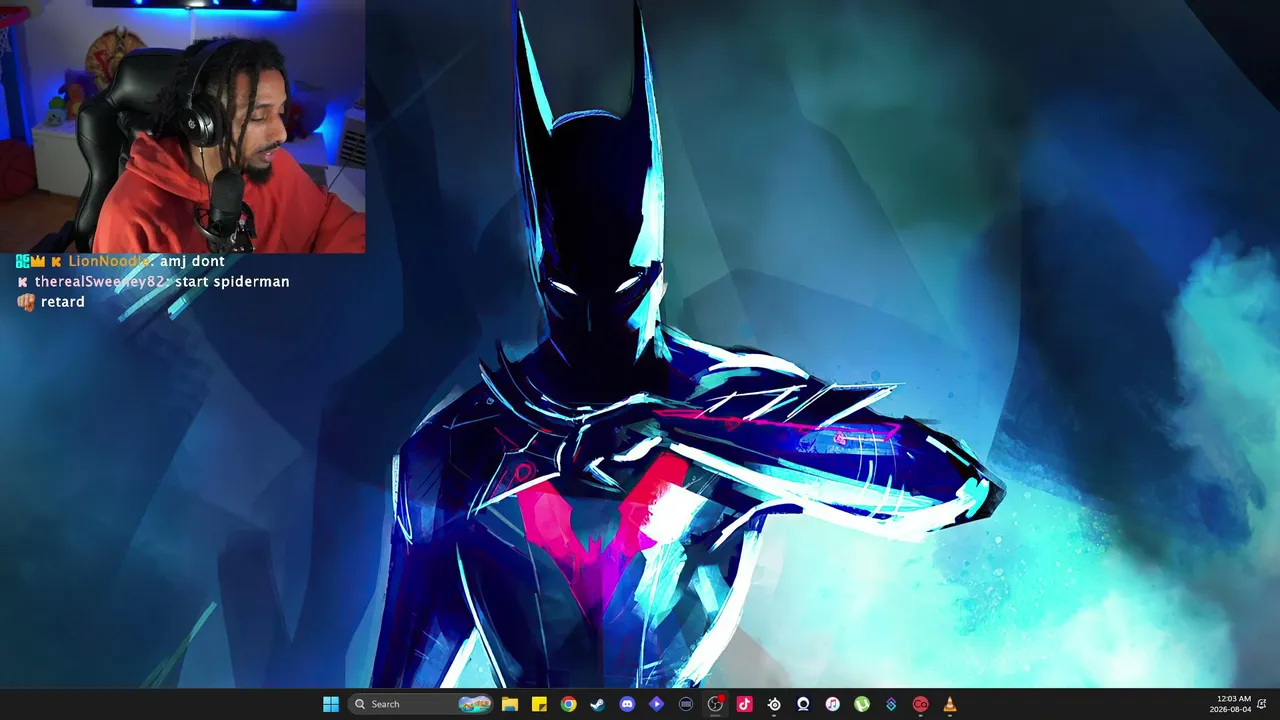Open the webcam app taskbar icon

[x=803, y=704]
